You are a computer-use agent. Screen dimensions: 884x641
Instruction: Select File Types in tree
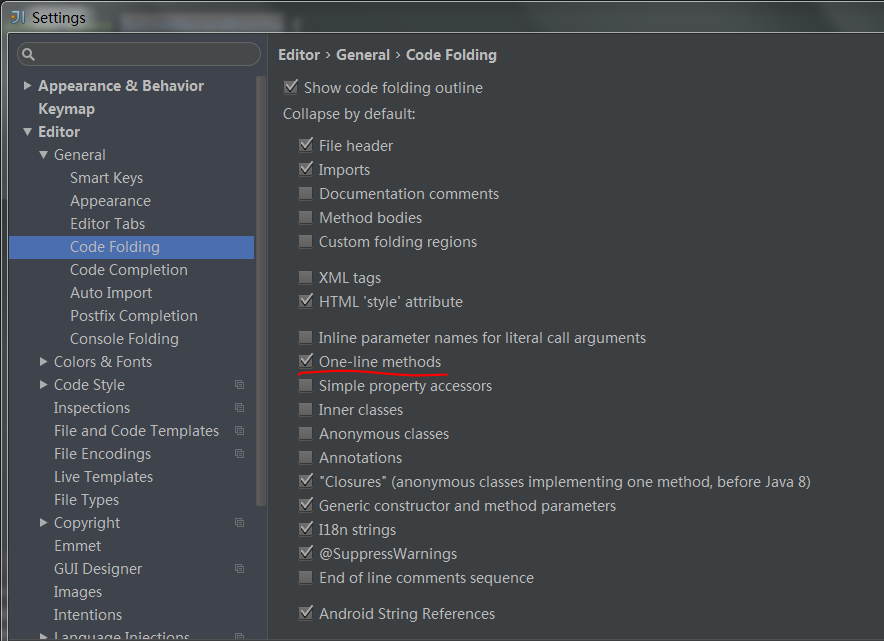pos(87,500)
